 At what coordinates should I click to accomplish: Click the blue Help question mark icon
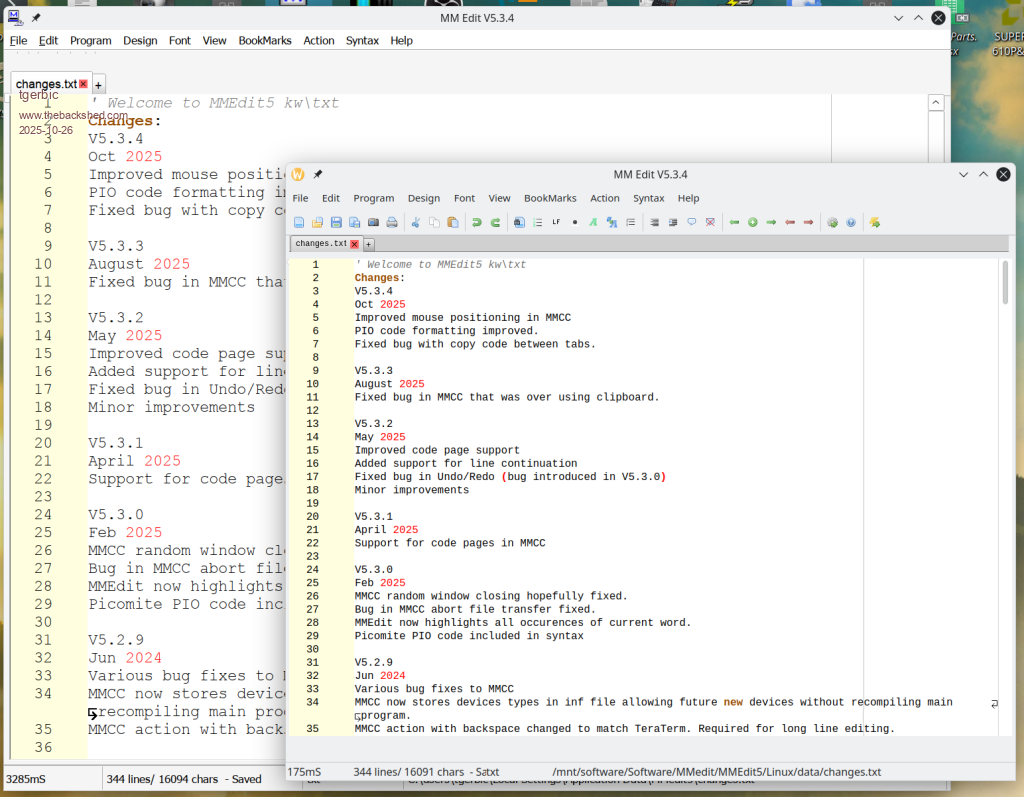(x=850, y=222)
